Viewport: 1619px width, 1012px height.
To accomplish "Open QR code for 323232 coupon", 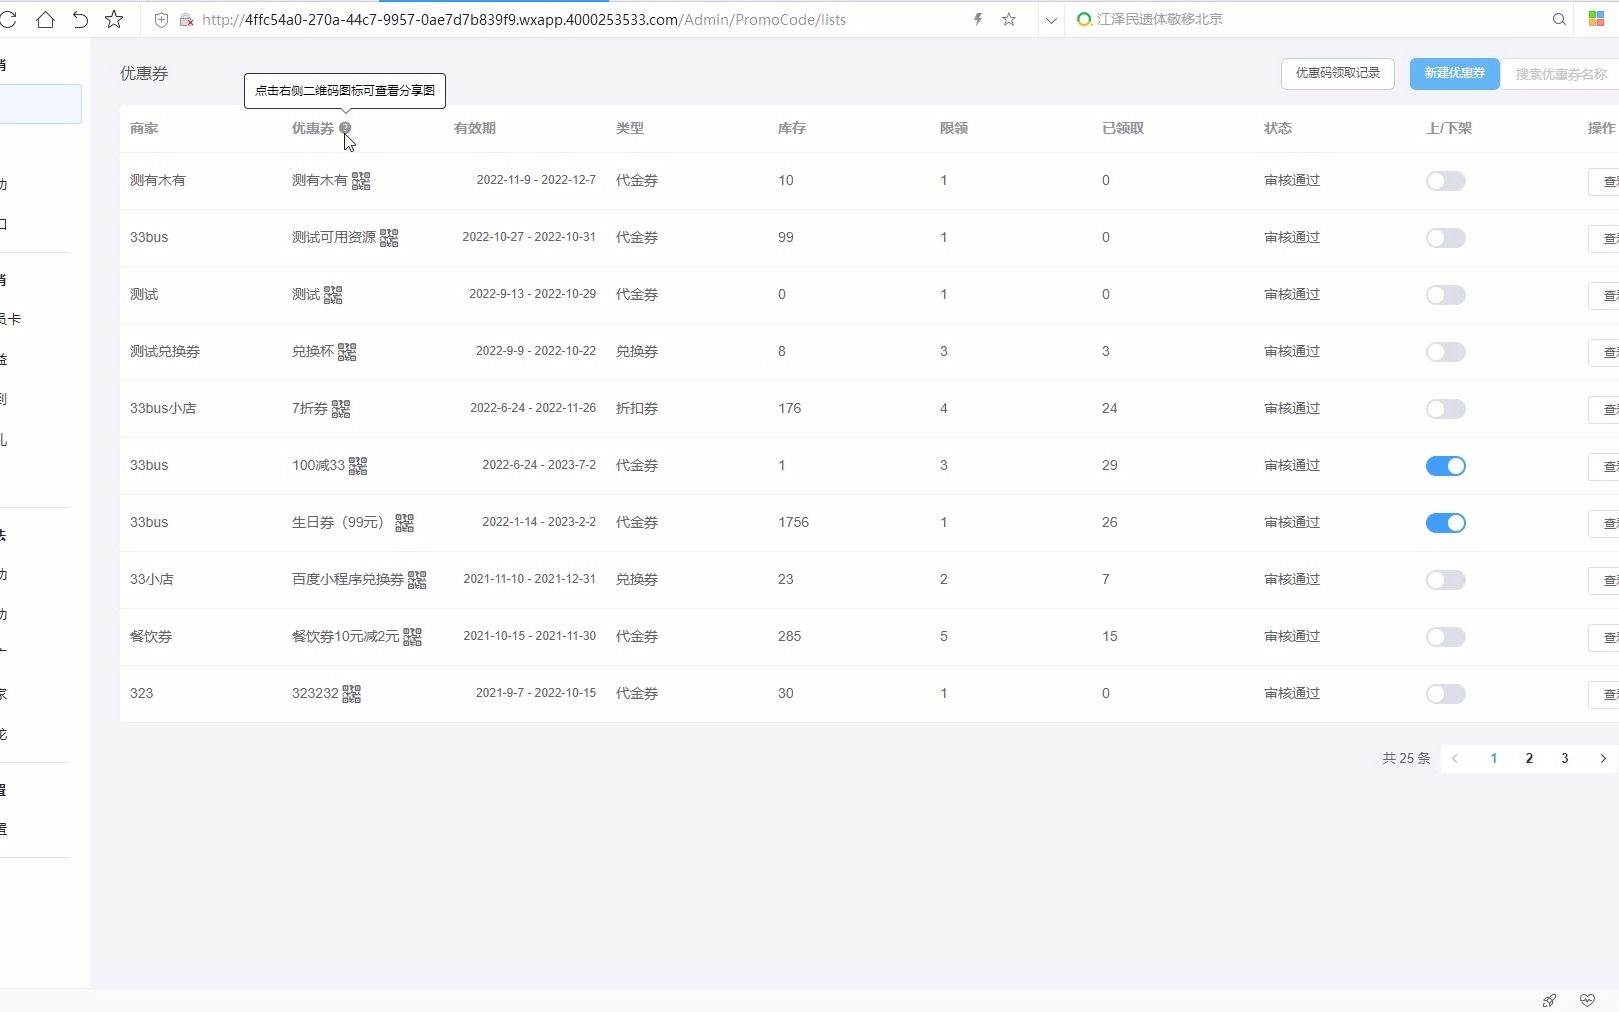I will tap(351, 694).
